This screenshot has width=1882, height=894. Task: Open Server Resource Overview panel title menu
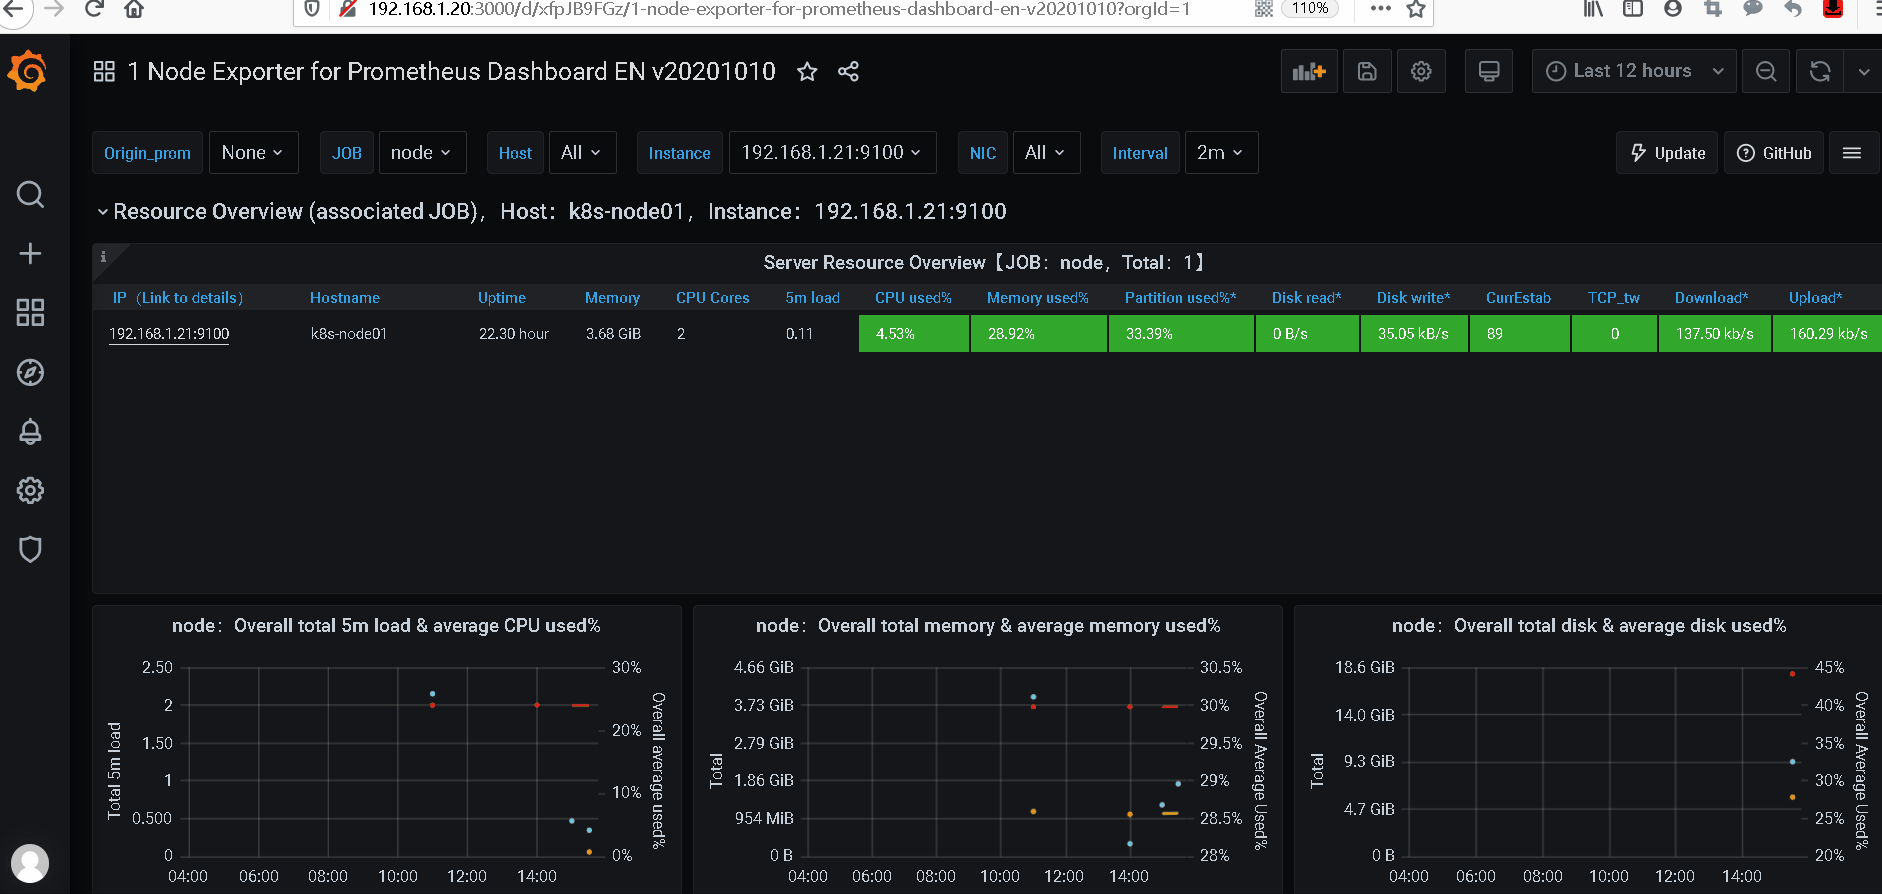[984, 262]
